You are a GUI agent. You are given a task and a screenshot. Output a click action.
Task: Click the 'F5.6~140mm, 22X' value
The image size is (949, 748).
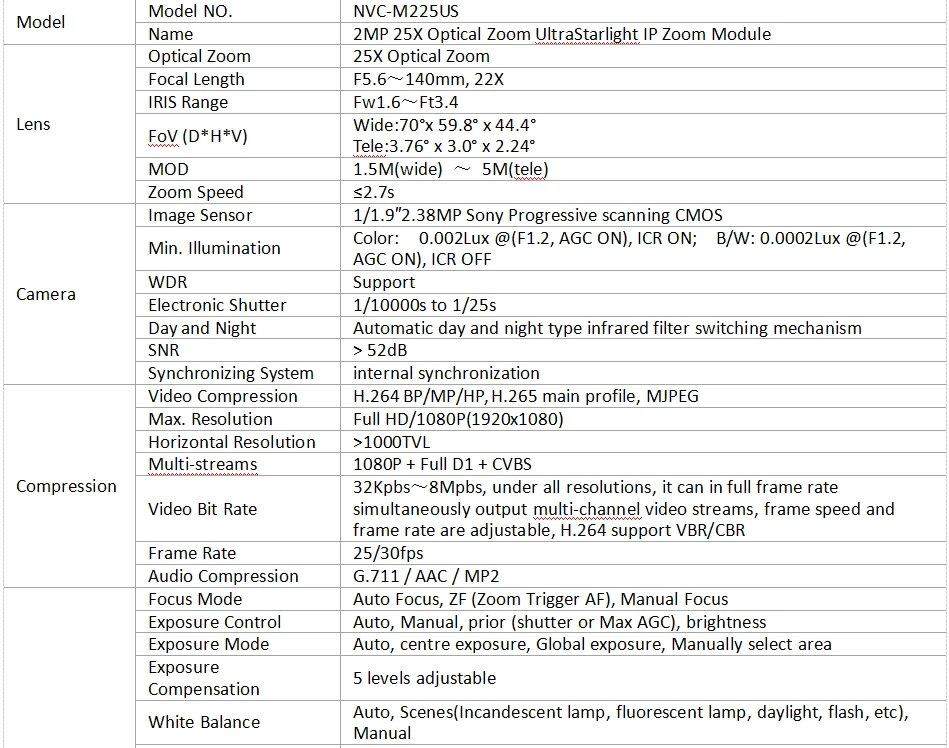pyautogui.click(x=429, y=79)
